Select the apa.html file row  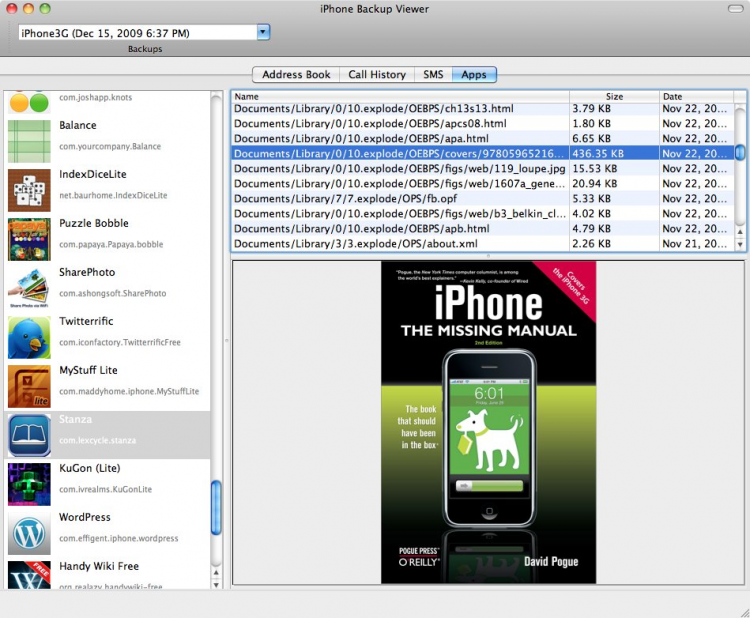click(x=483, y=139)
